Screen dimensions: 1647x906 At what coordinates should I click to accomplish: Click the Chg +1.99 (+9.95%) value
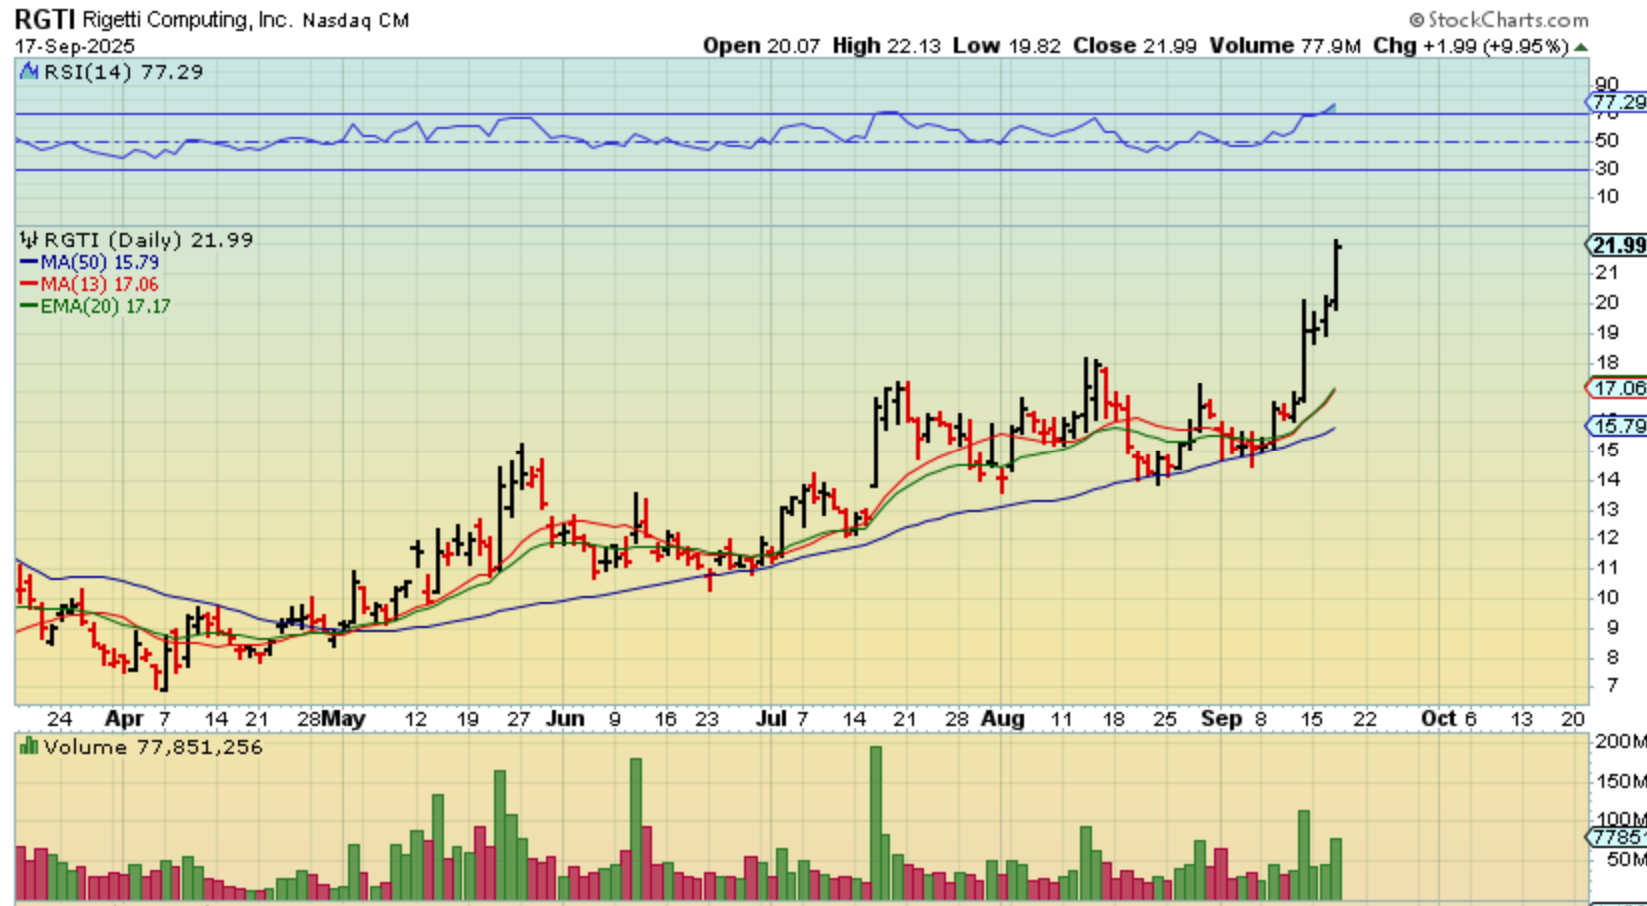click(x=1470, y=46)
